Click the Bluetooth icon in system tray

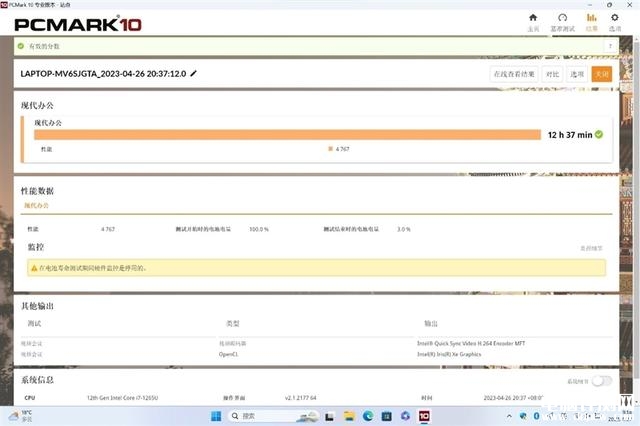click(x=536, y=416)
